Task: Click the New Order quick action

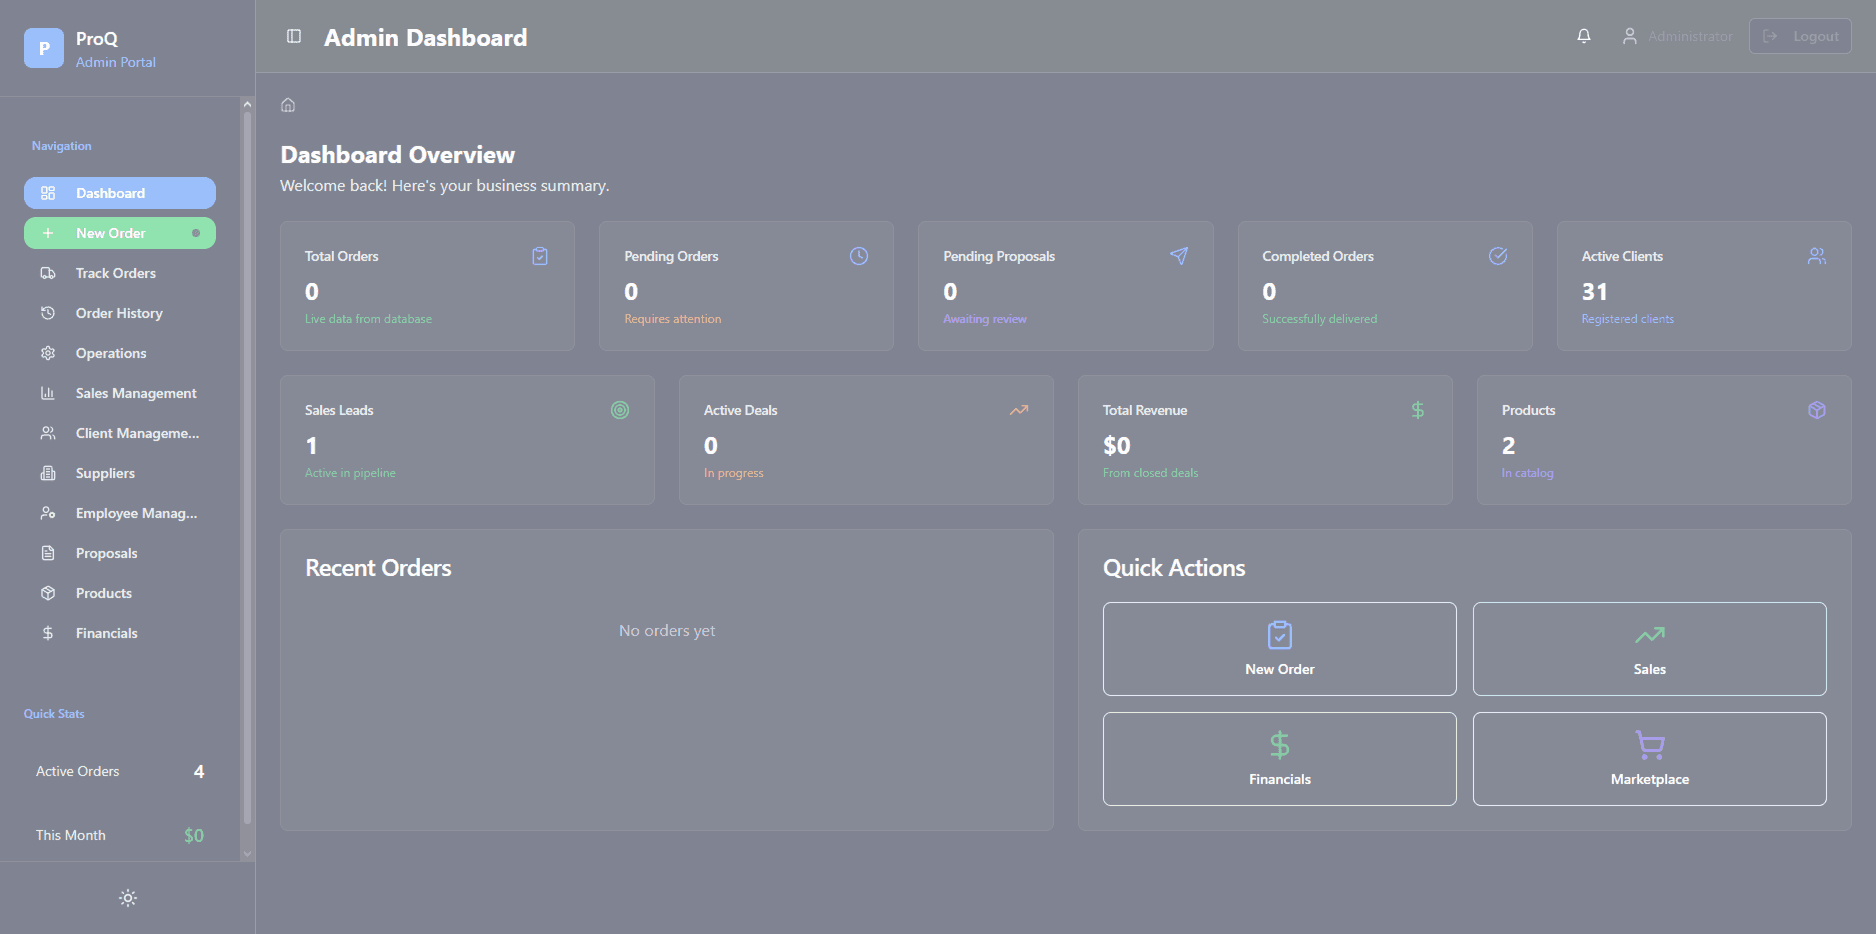Action: tap(1280, 649)
